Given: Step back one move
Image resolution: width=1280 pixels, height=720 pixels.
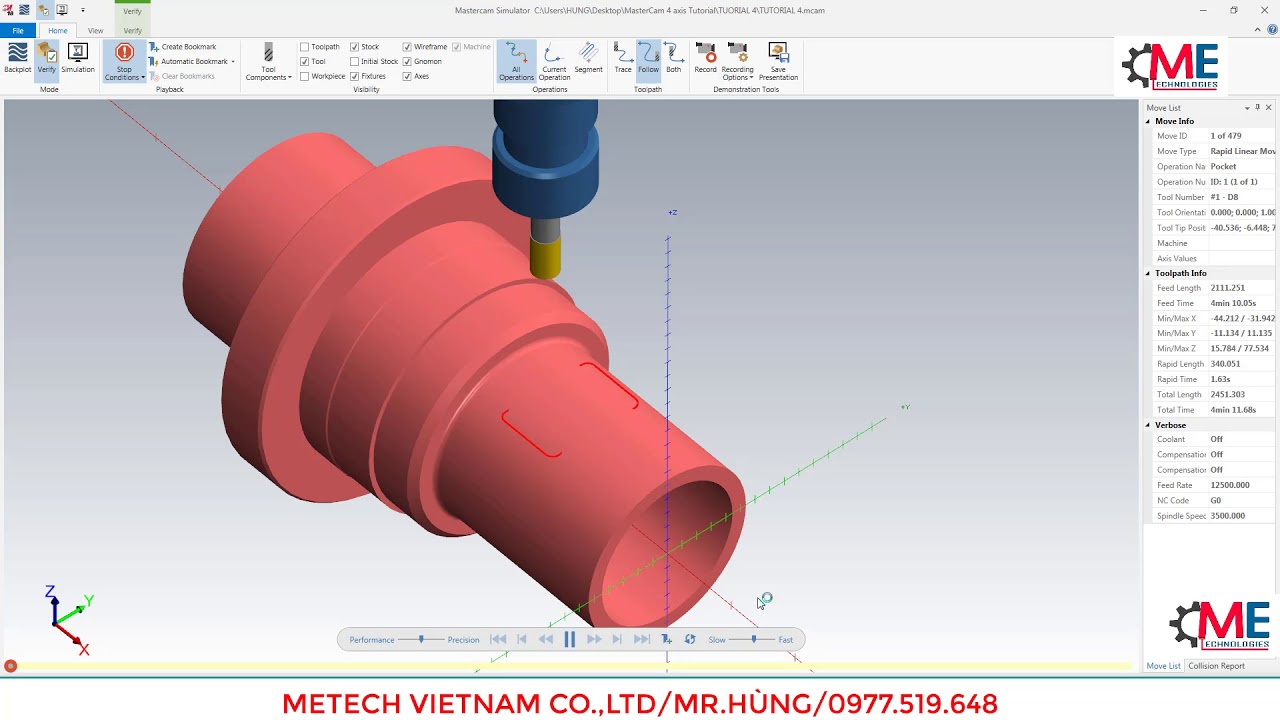Looking at the screenshot, I should (x=521, y=640).
